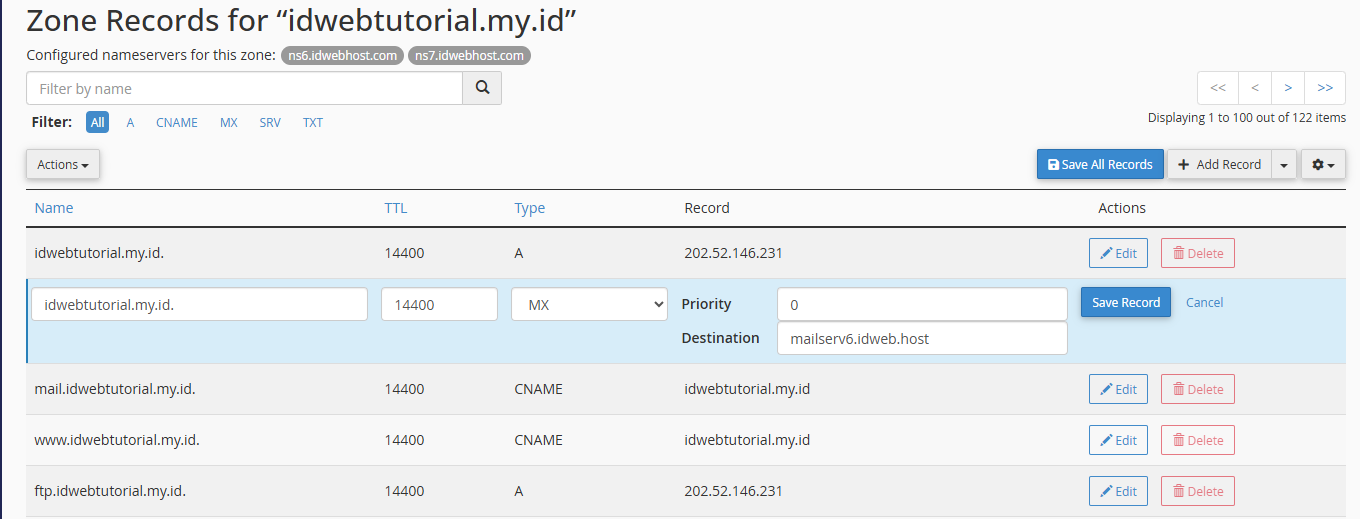
Task: Go to next page with > button
Action: pyautogui.click(x=1288, y=88)
